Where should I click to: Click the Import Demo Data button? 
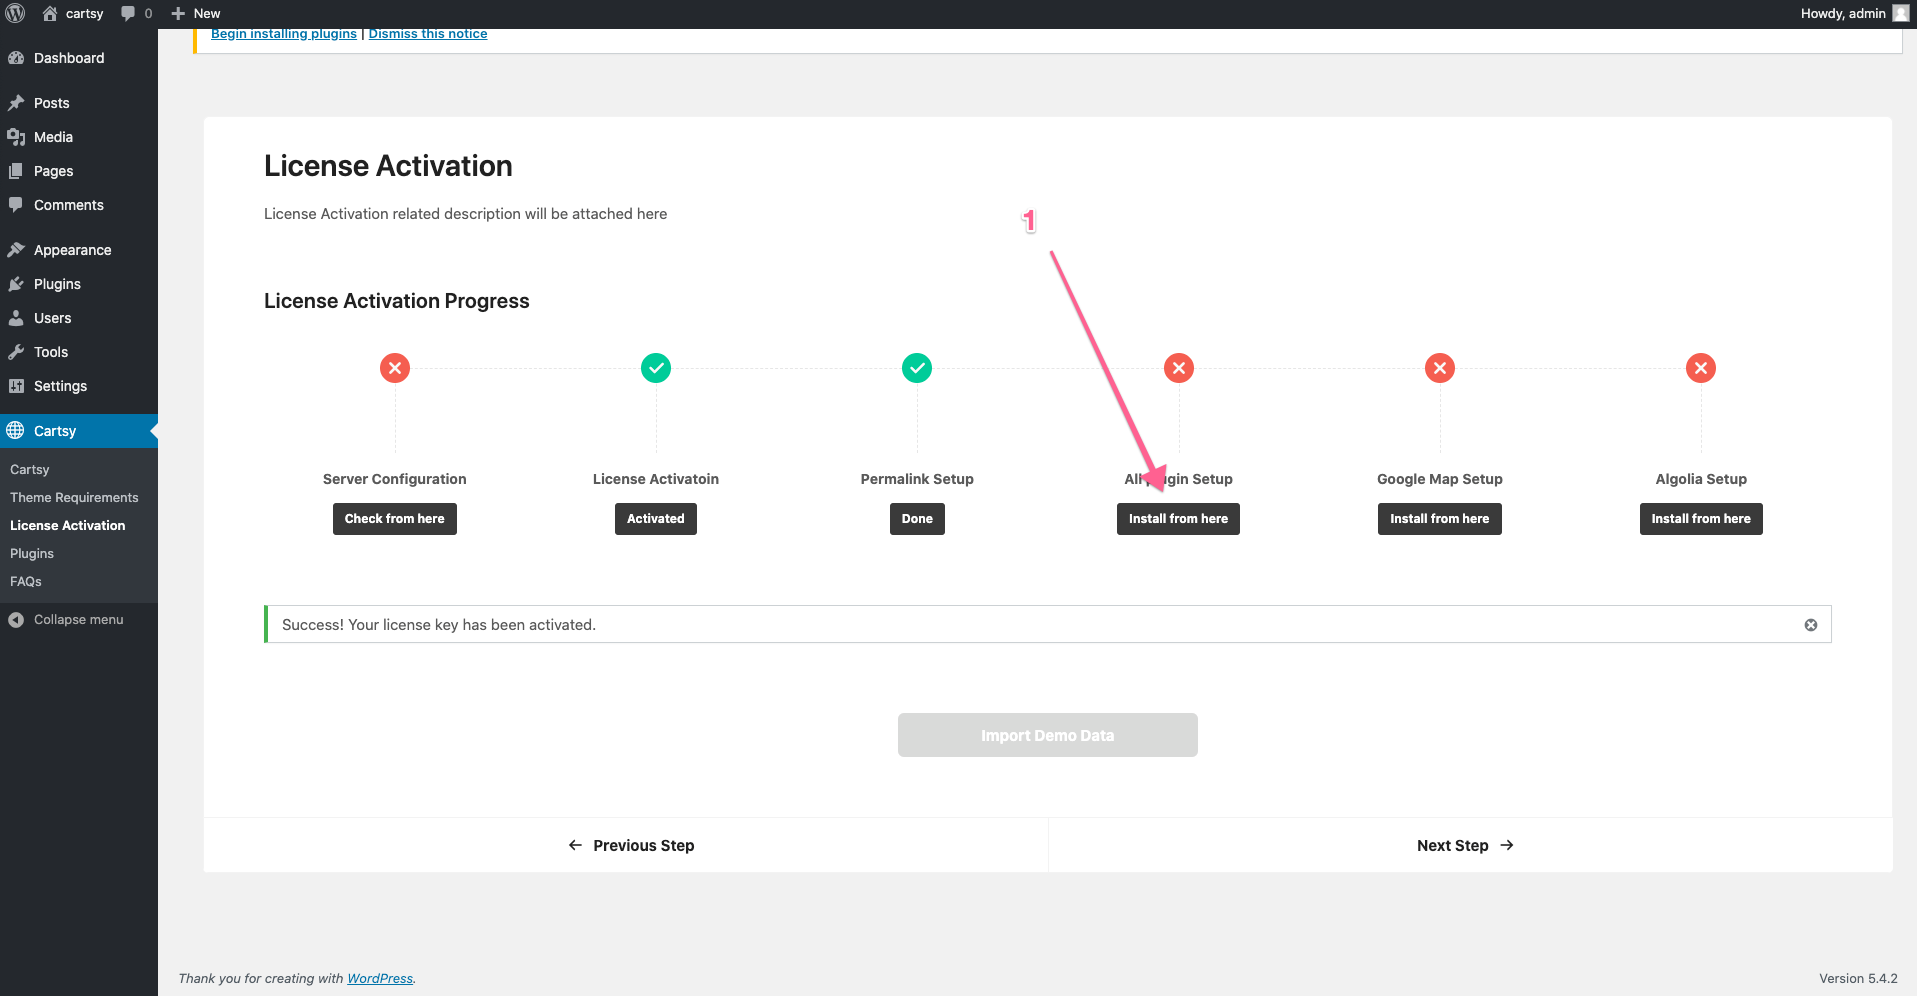pos(1048,735)
